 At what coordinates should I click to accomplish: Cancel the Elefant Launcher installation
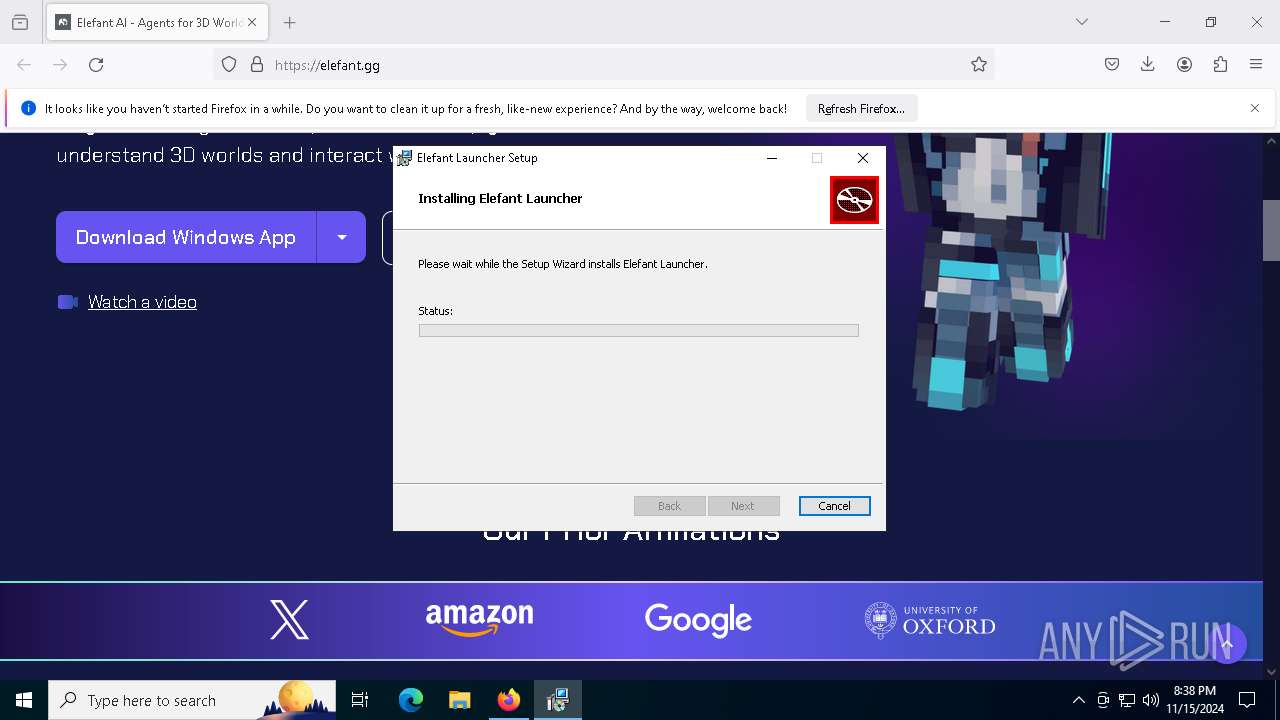[x=835, y=506]
